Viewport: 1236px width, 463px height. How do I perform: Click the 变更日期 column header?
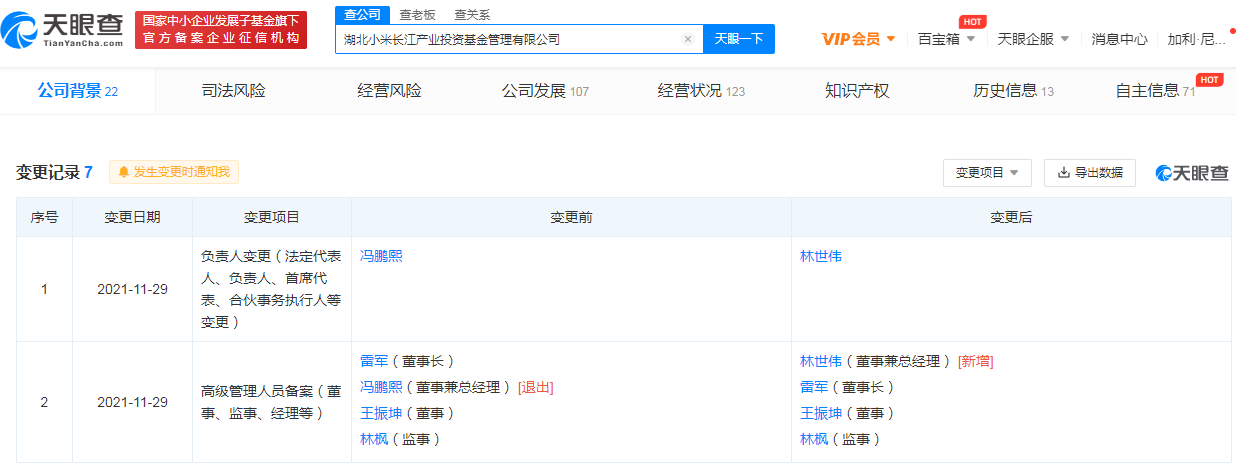click(x=132, y=217)
